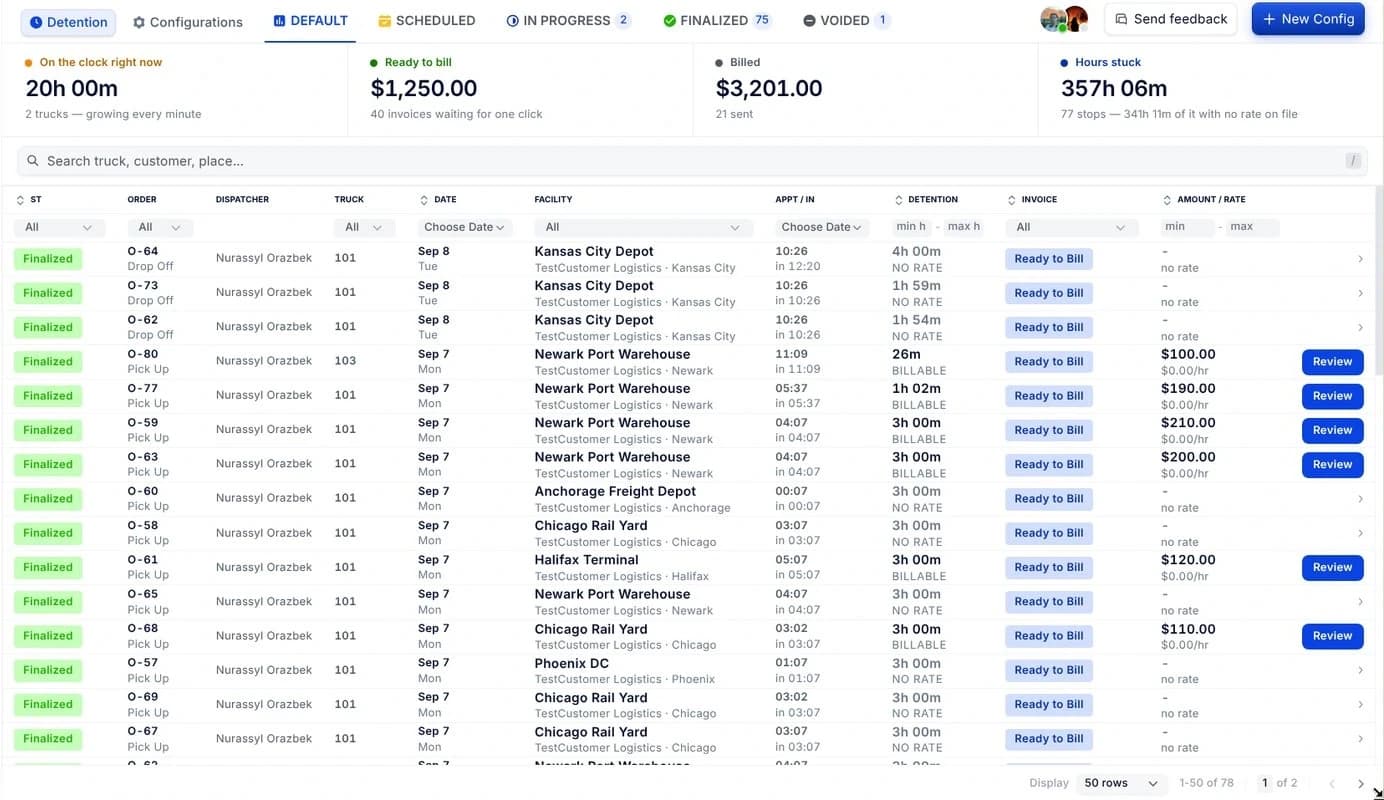Go to next page of results
This screenshot has height=800, width=1384.
pos(1360,783)
